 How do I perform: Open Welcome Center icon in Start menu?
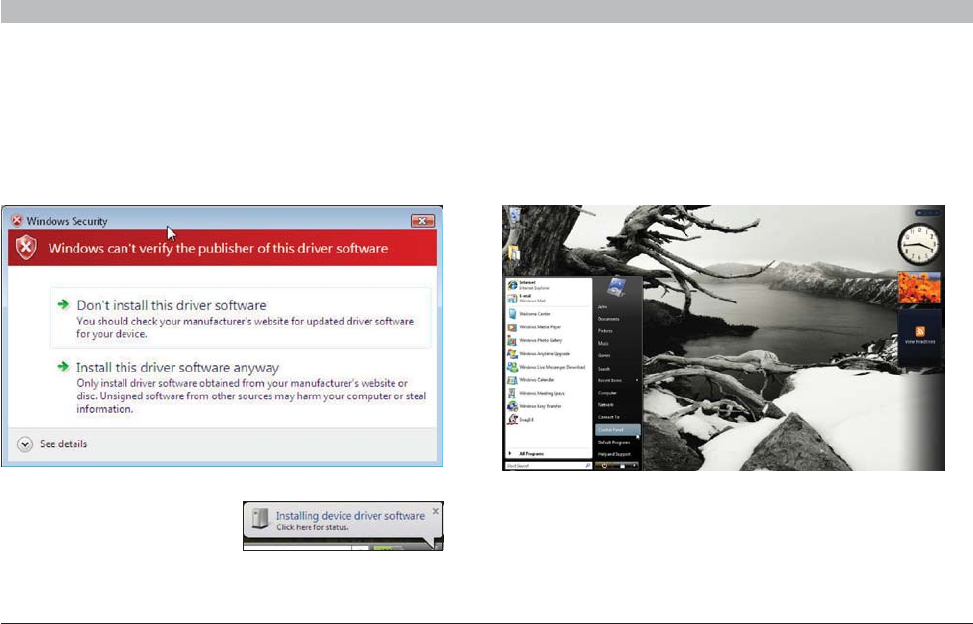(513, 314)
